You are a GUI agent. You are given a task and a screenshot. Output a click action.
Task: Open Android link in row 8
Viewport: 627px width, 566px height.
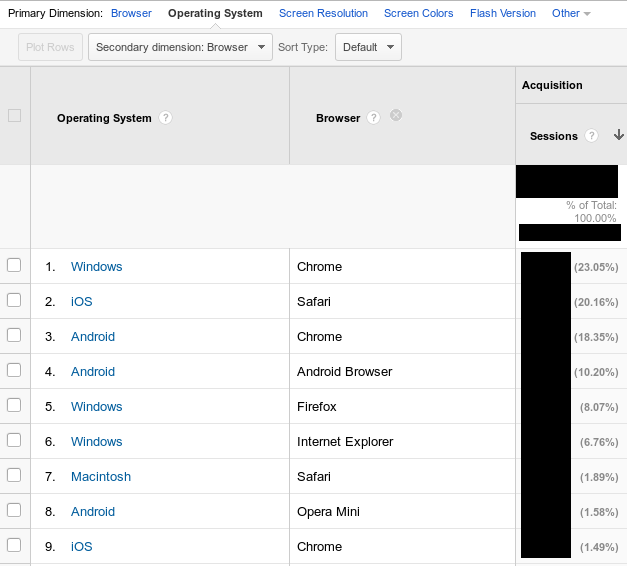click(x=93, y=512)
